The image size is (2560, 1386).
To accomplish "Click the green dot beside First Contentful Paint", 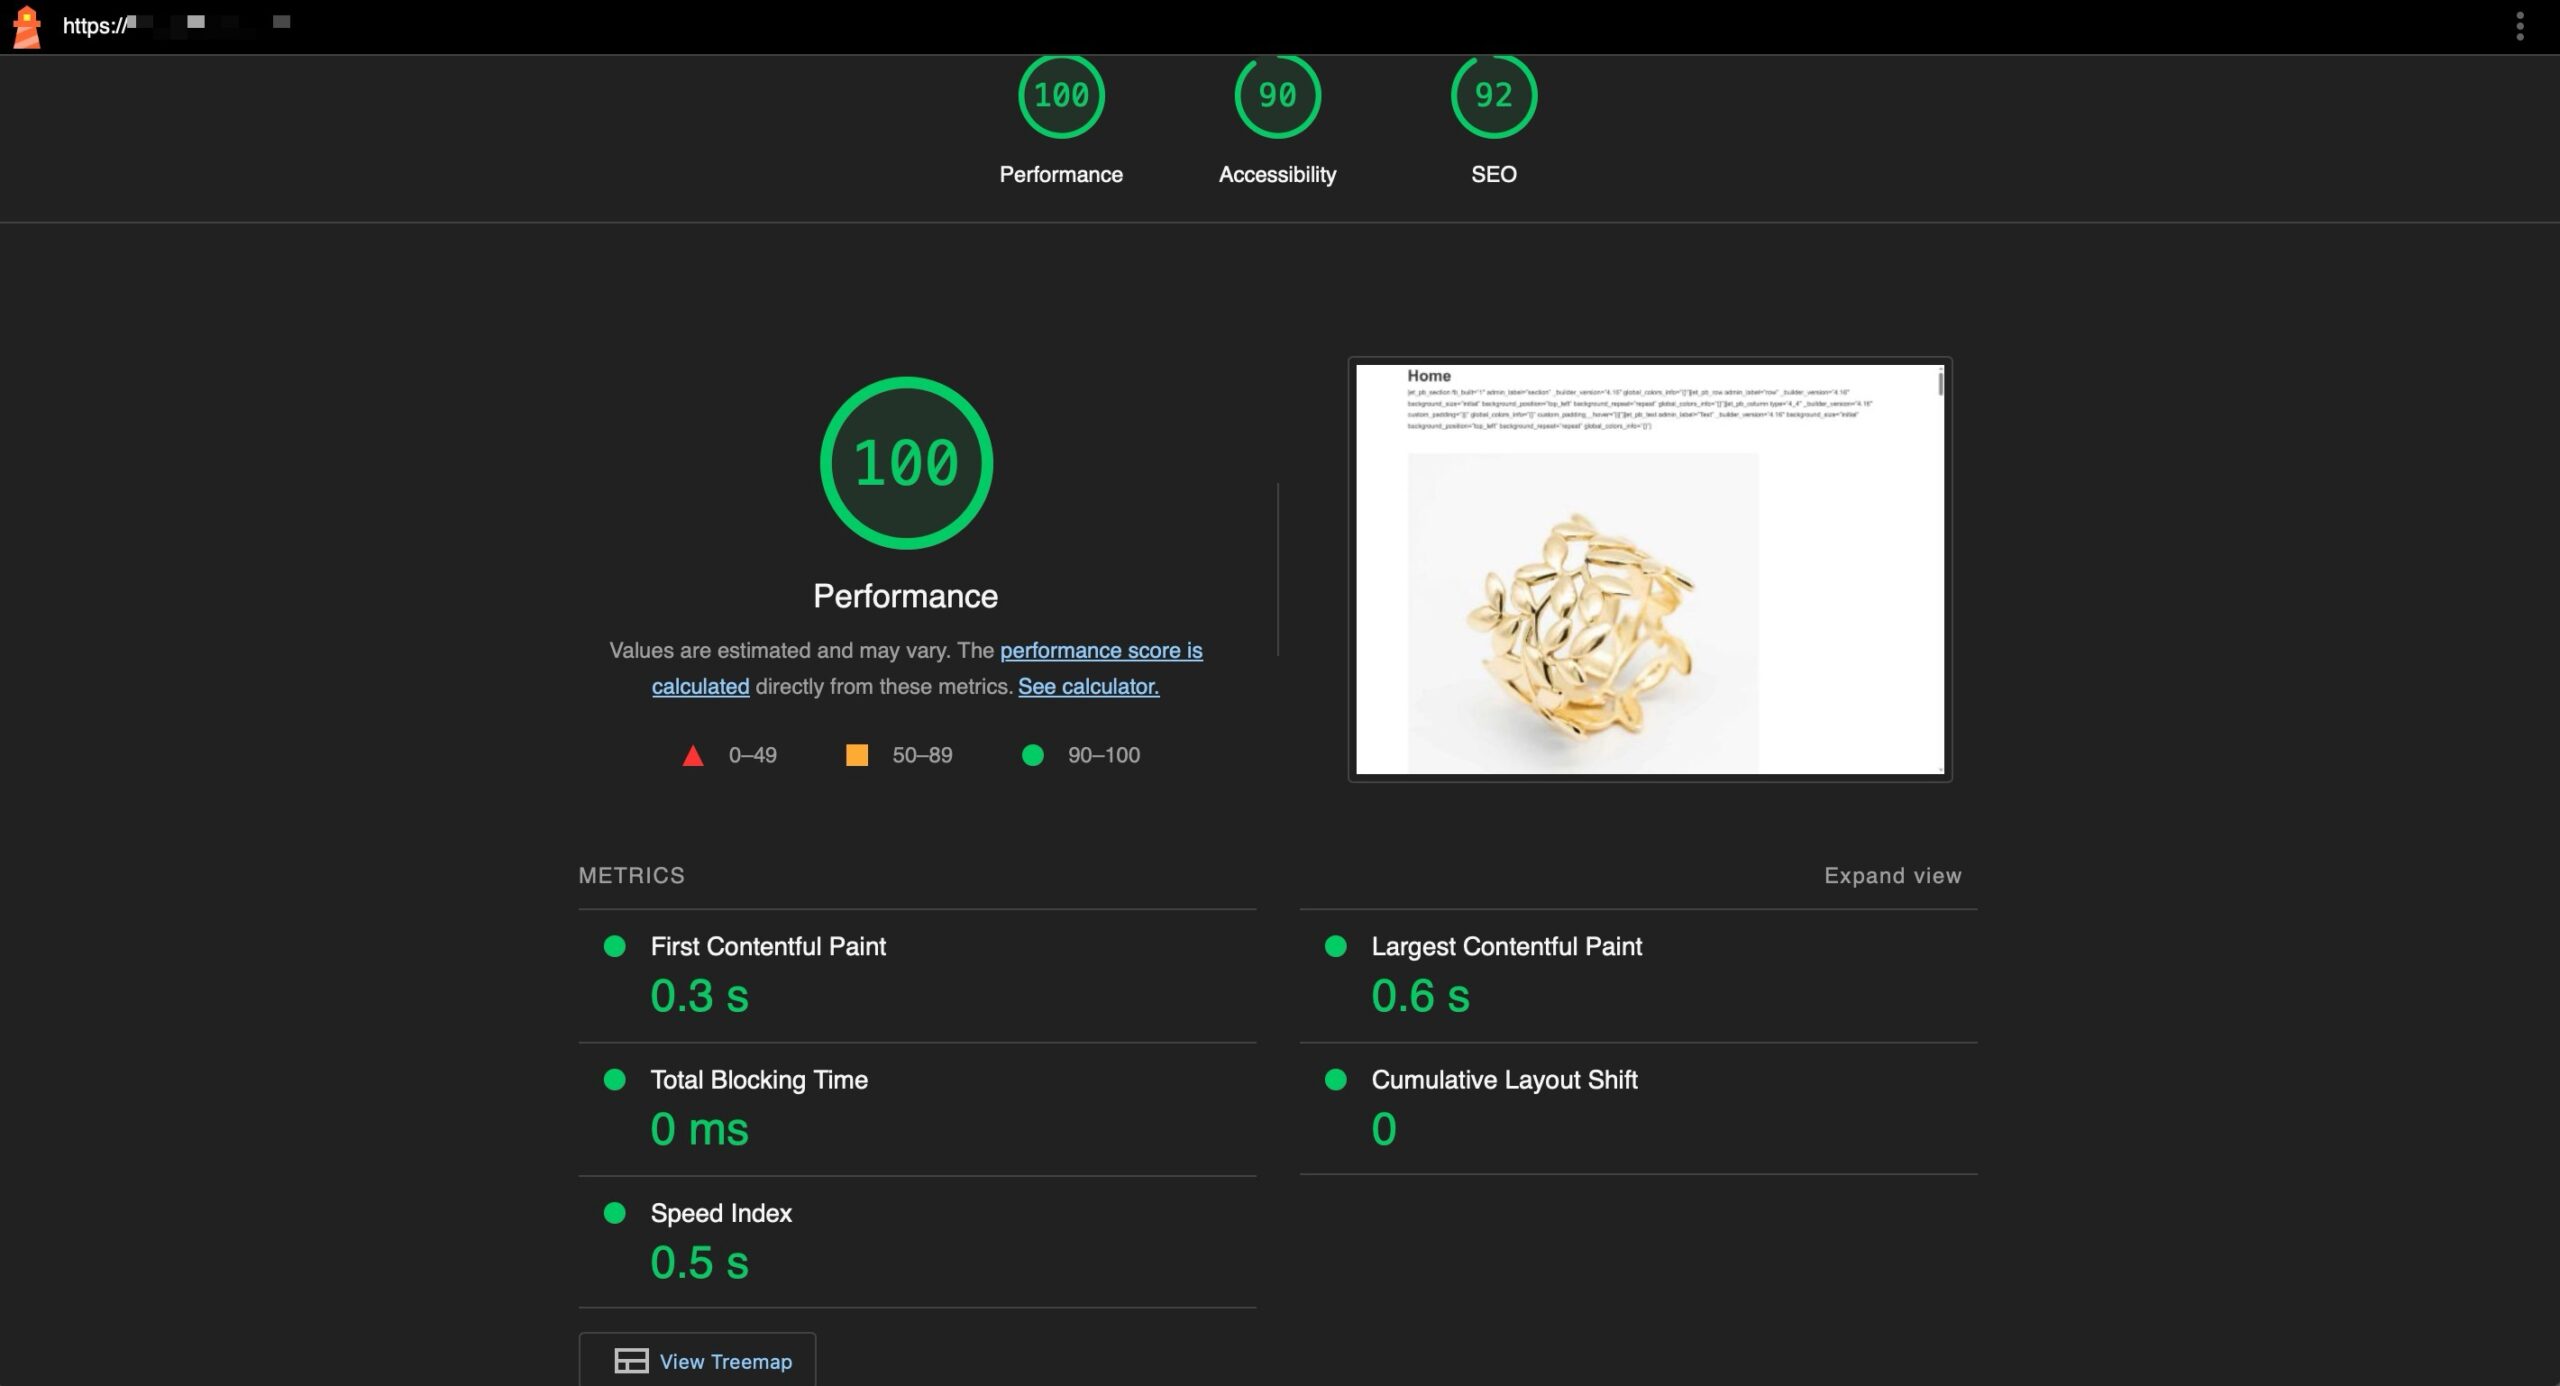I will click(615, 946).
